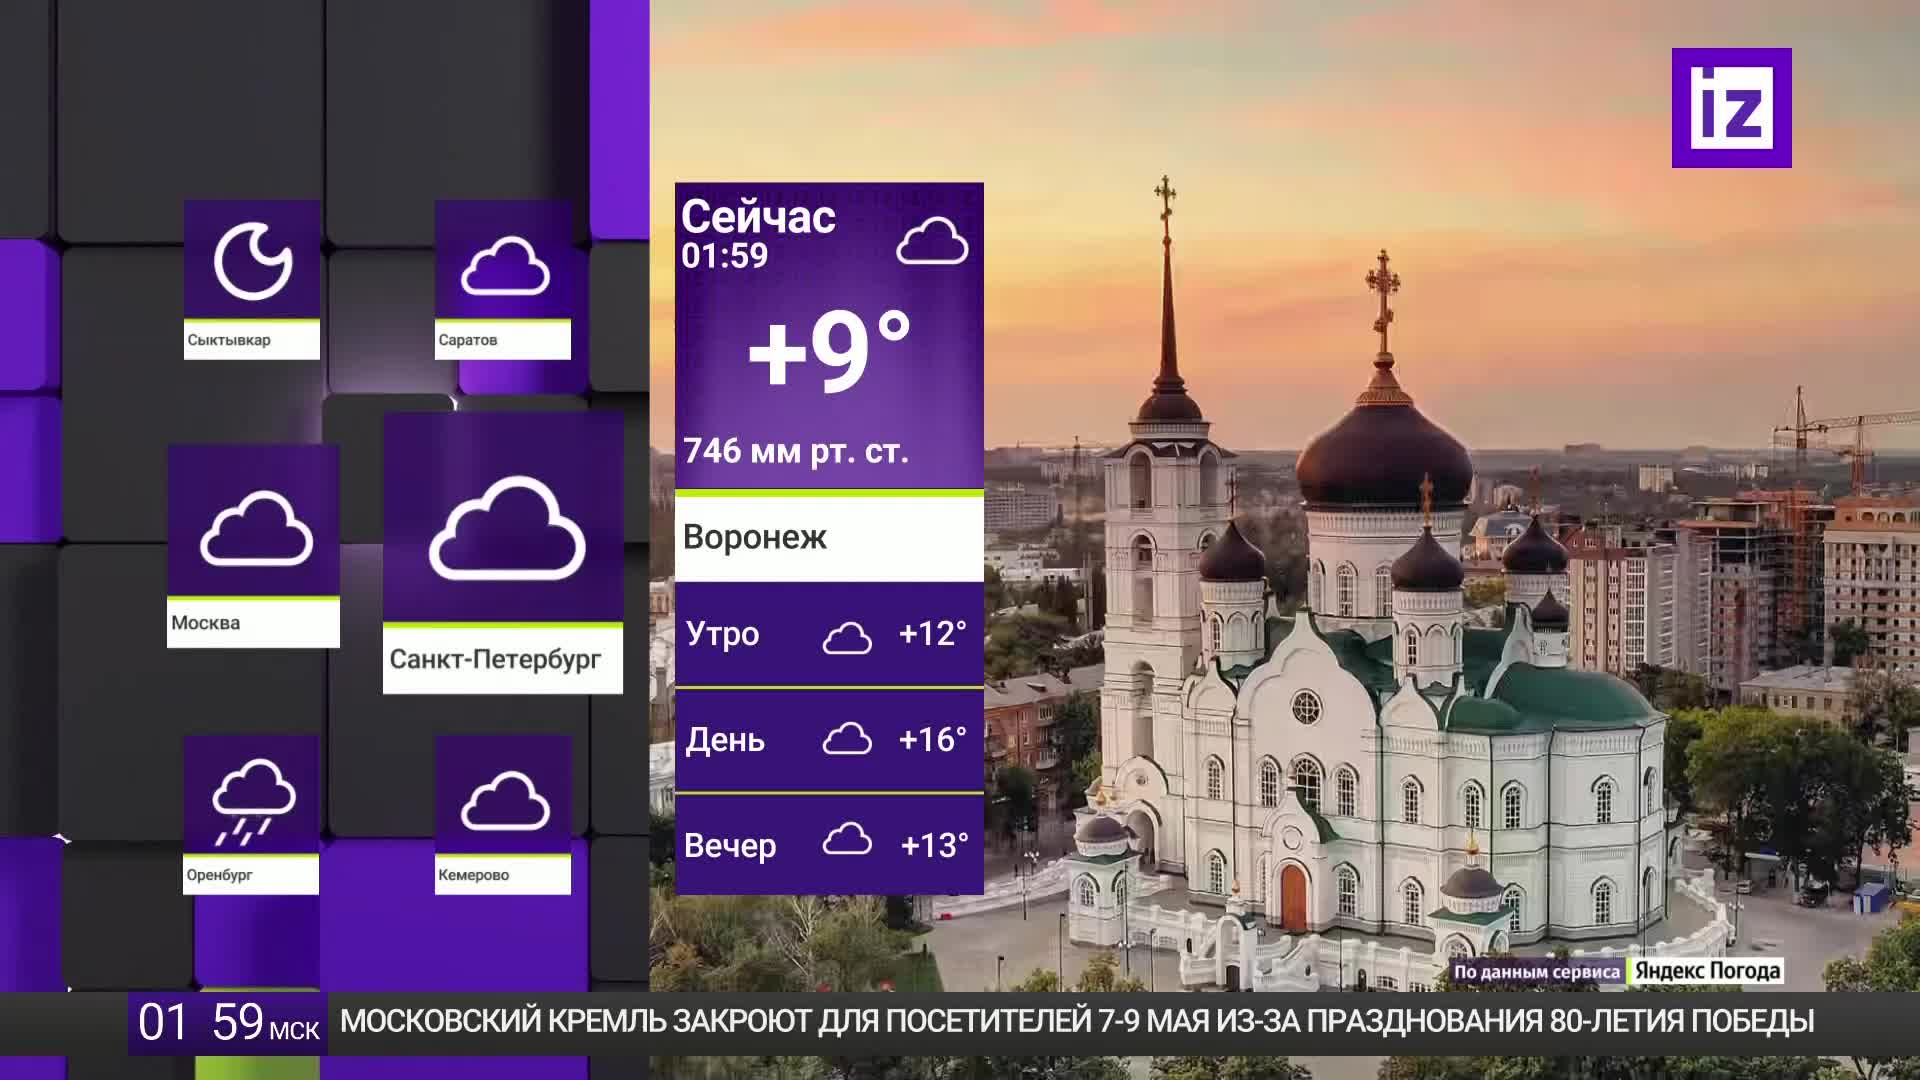Click the Московский Кремль news ticker headline

pyautogui.click(x=1077, y=1022)
